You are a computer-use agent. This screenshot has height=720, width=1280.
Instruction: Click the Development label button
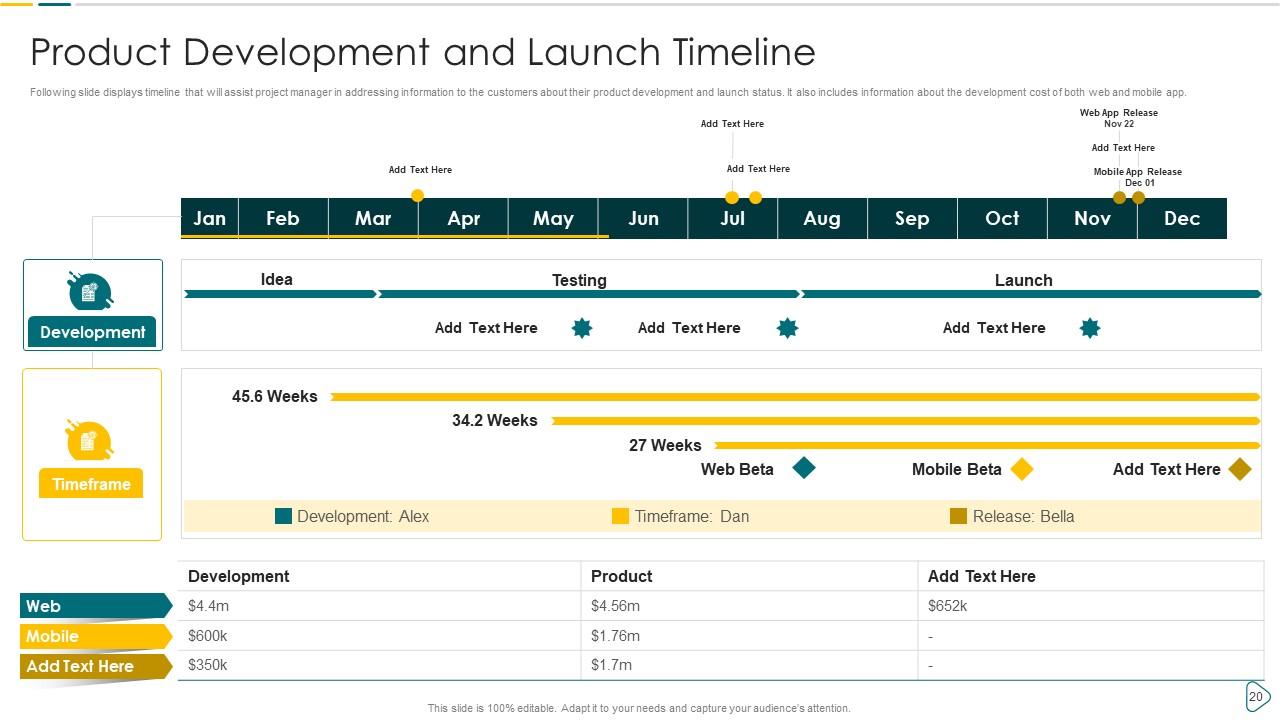92,332
